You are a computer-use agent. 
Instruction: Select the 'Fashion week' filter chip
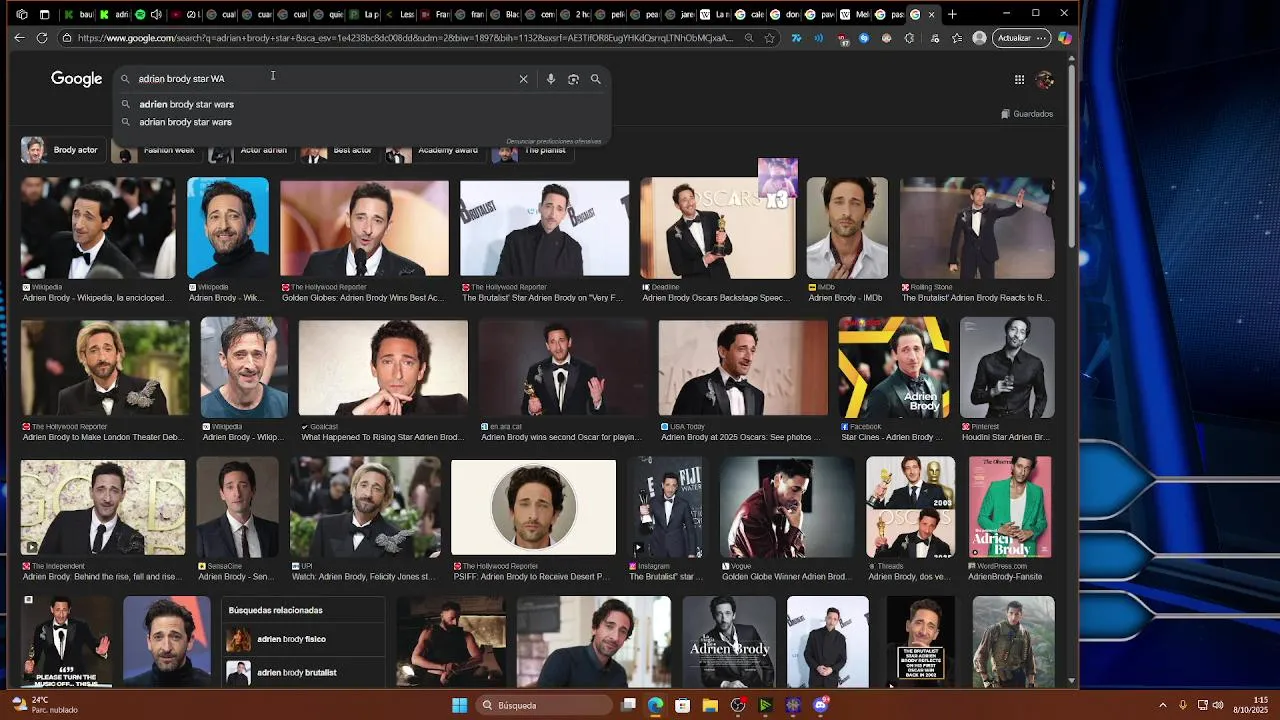pyautogui.click(x=156, y=151)
